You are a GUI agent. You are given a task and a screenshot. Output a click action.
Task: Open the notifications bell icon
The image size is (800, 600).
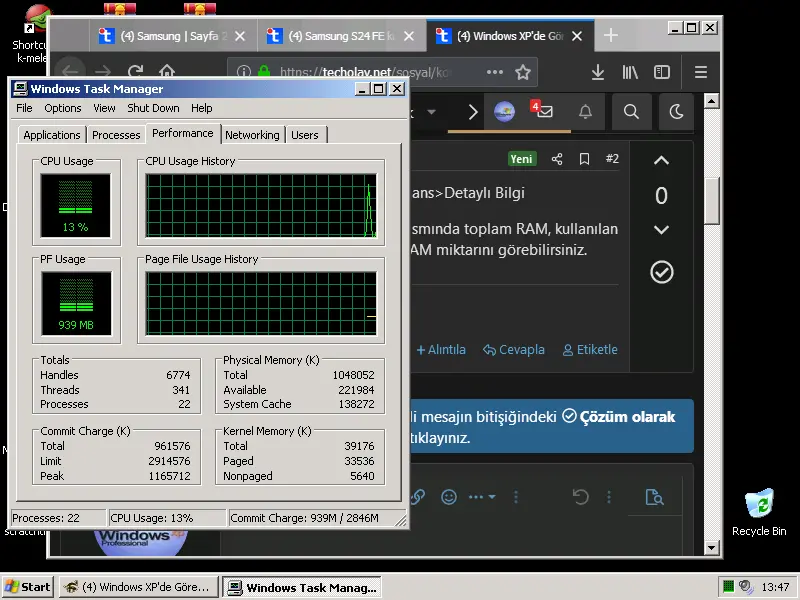tap(585, 111)
